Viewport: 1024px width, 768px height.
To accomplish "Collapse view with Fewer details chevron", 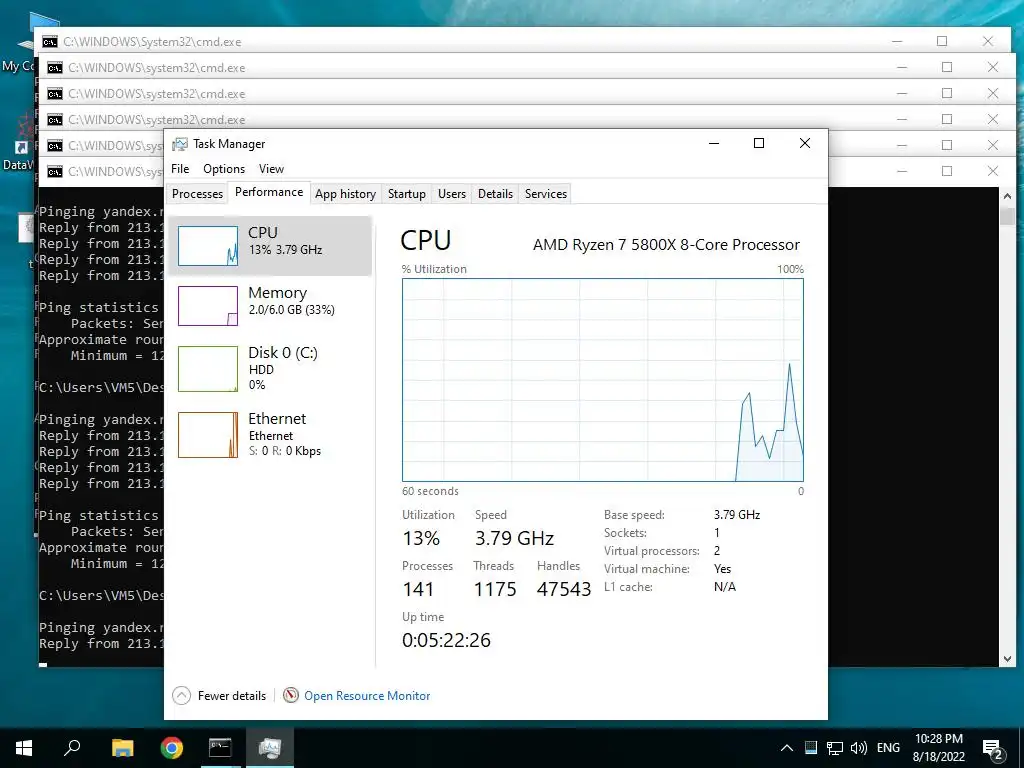I will point(182,696).
